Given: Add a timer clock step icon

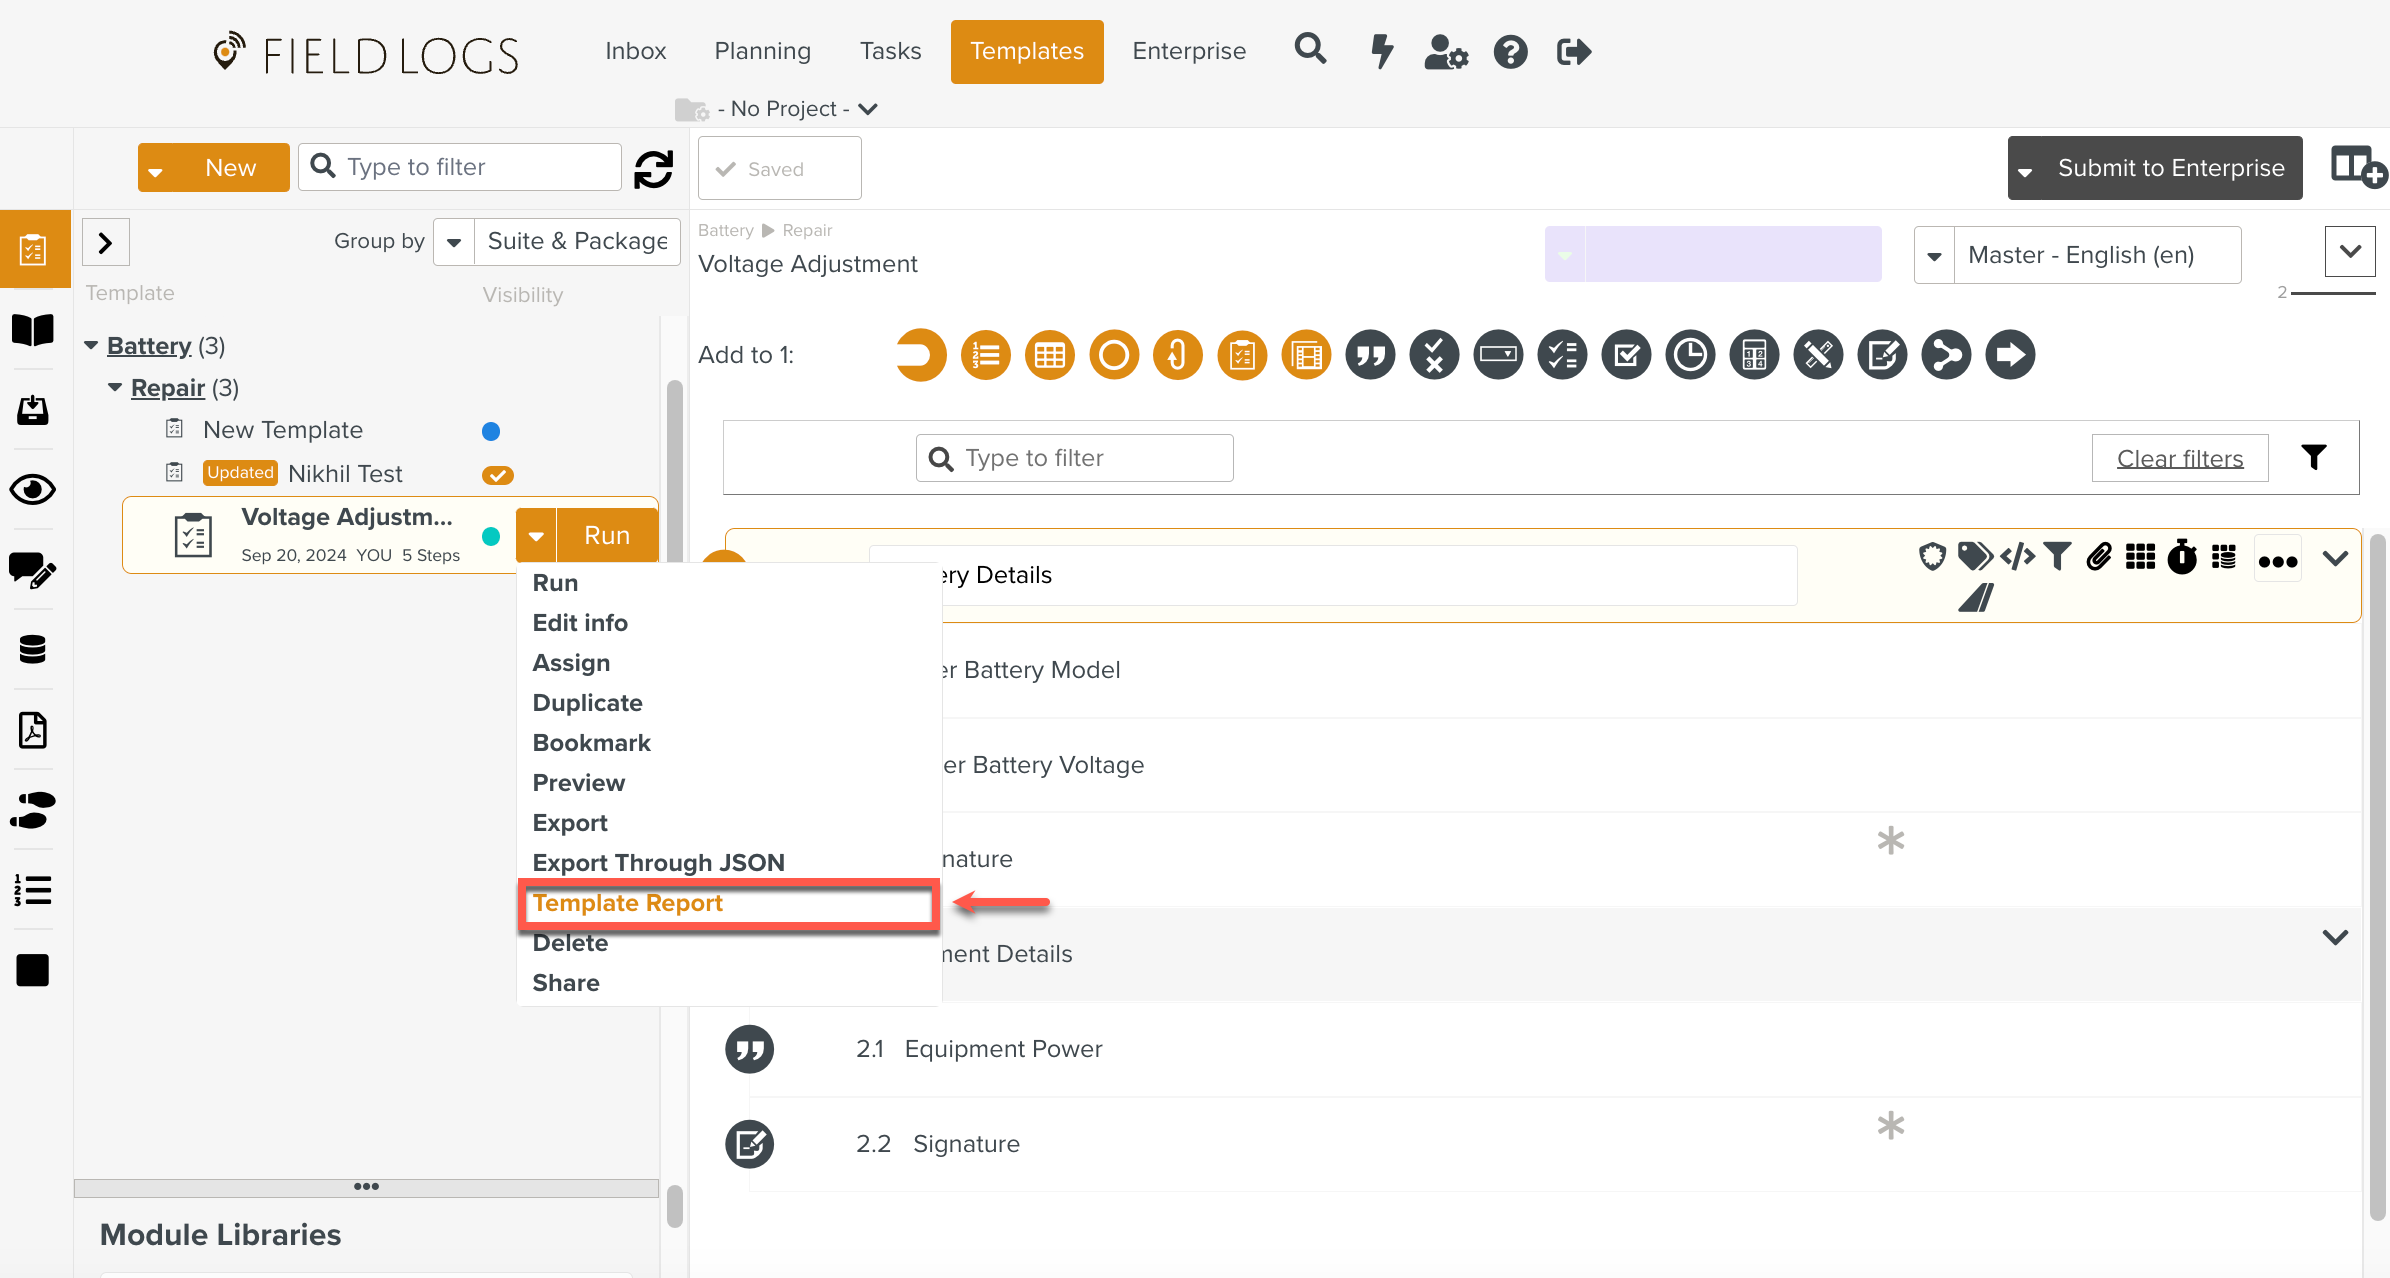Looking at the screenshot, I should pyautogui.click(x=1690, y=355).
